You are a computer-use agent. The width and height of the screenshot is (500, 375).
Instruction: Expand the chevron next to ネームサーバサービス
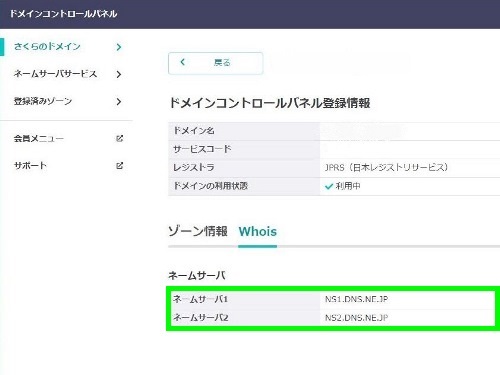(x=119, y=74)
